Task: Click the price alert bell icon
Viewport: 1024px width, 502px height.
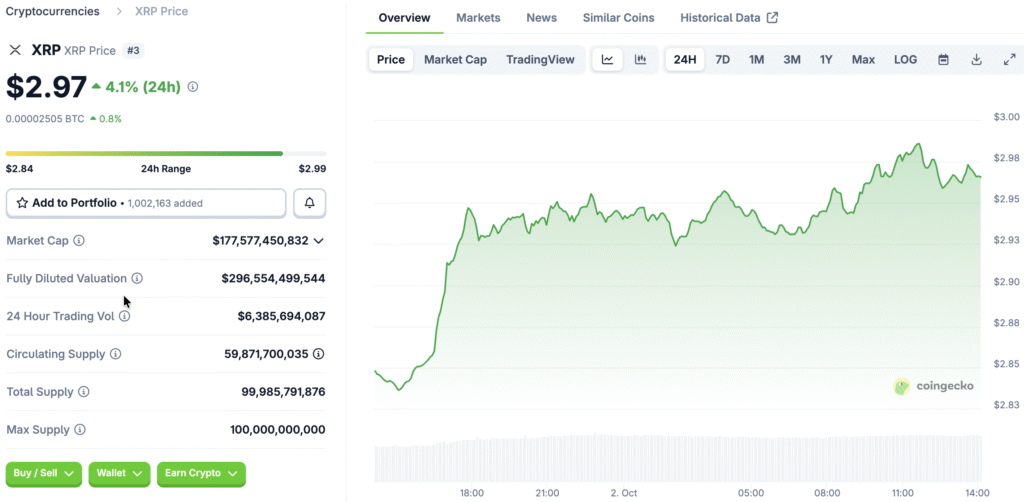Action: coord(309,203)
